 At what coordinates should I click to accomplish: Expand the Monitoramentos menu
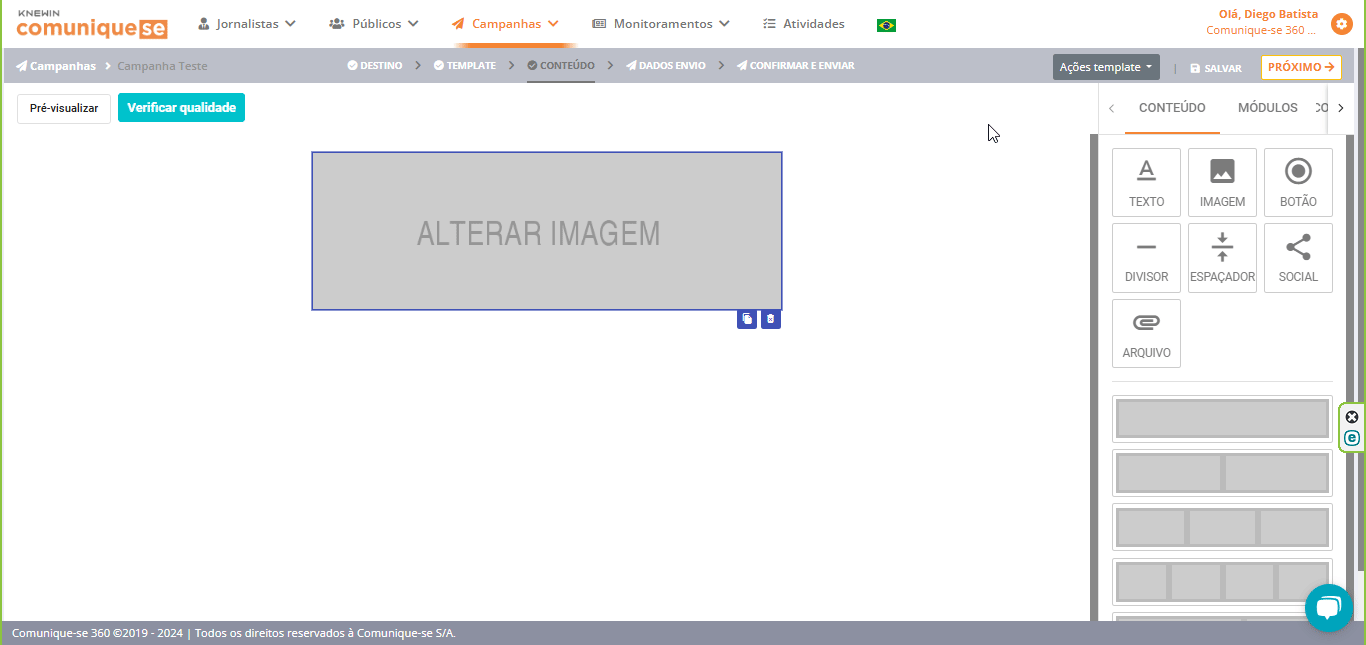click(661, 23)
